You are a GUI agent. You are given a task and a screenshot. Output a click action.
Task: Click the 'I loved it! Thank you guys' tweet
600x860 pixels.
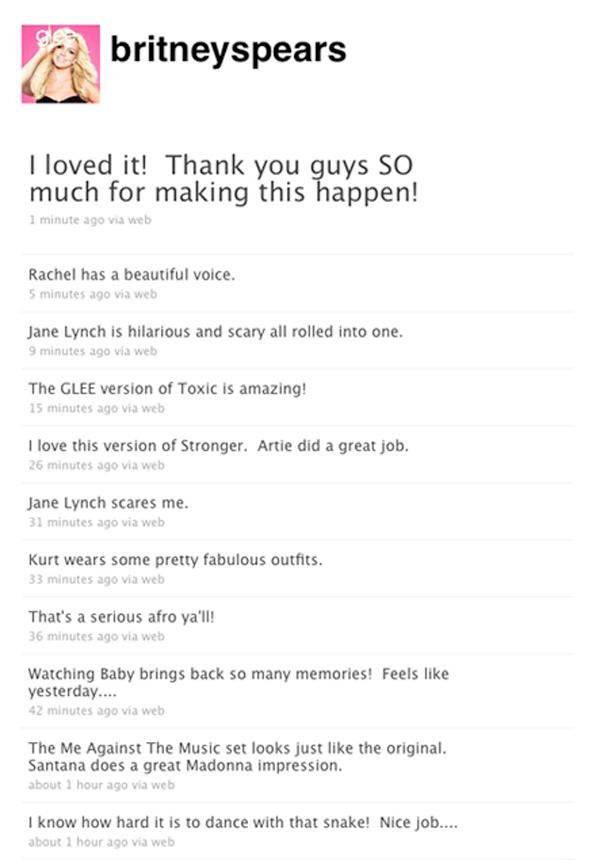(x=224, y=179)
